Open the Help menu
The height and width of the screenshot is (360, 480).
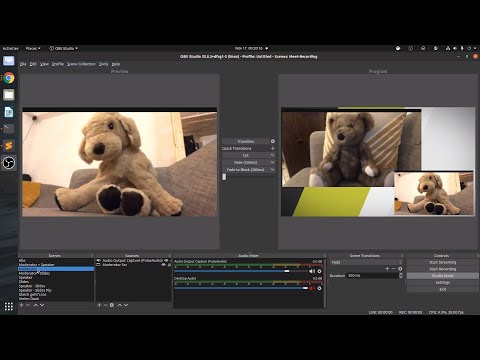point(116,64)
